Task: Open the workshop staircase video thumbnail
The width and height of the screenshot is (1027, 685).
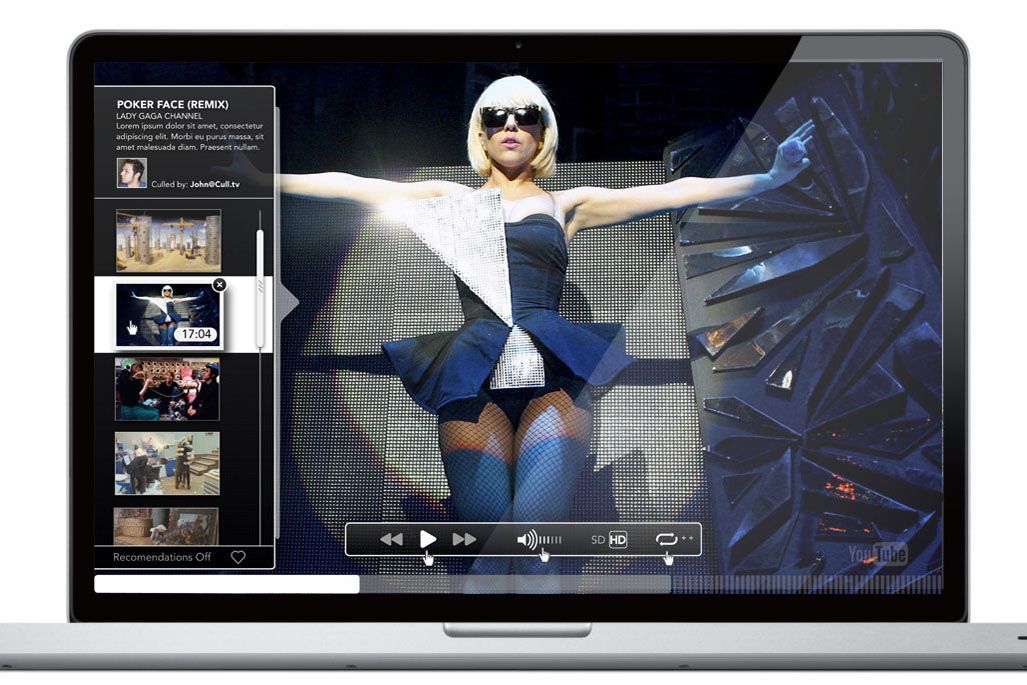Action: click(167, 463)
